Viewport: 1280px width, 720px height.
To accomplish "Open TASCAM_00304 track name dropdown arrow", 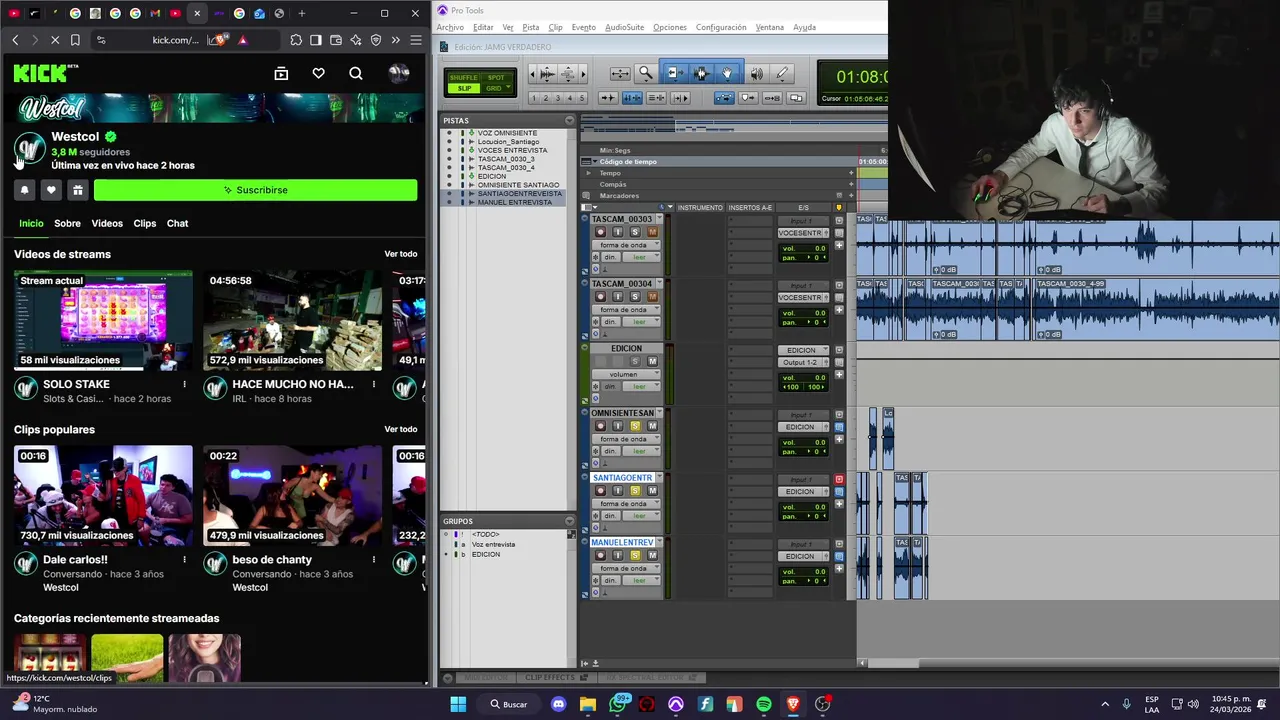I will click(658, 284).
